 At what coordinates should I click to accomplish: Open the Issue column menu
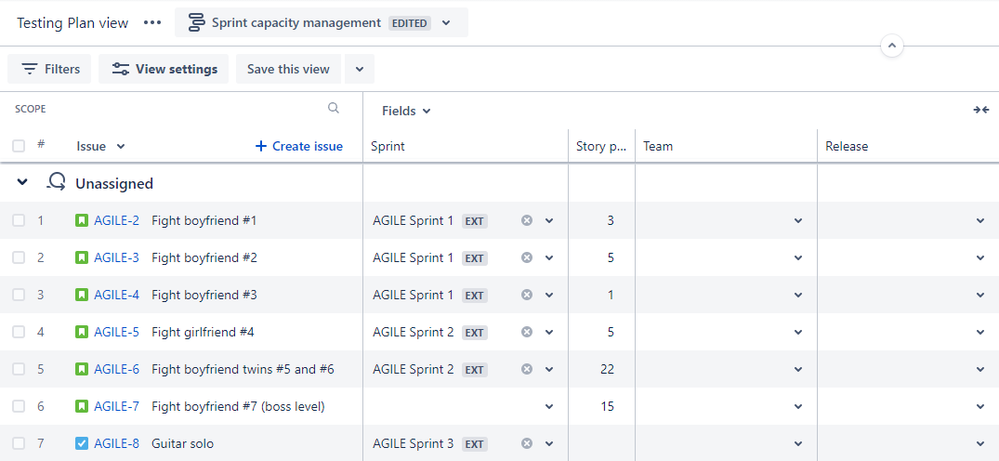(x=101, y=146)
